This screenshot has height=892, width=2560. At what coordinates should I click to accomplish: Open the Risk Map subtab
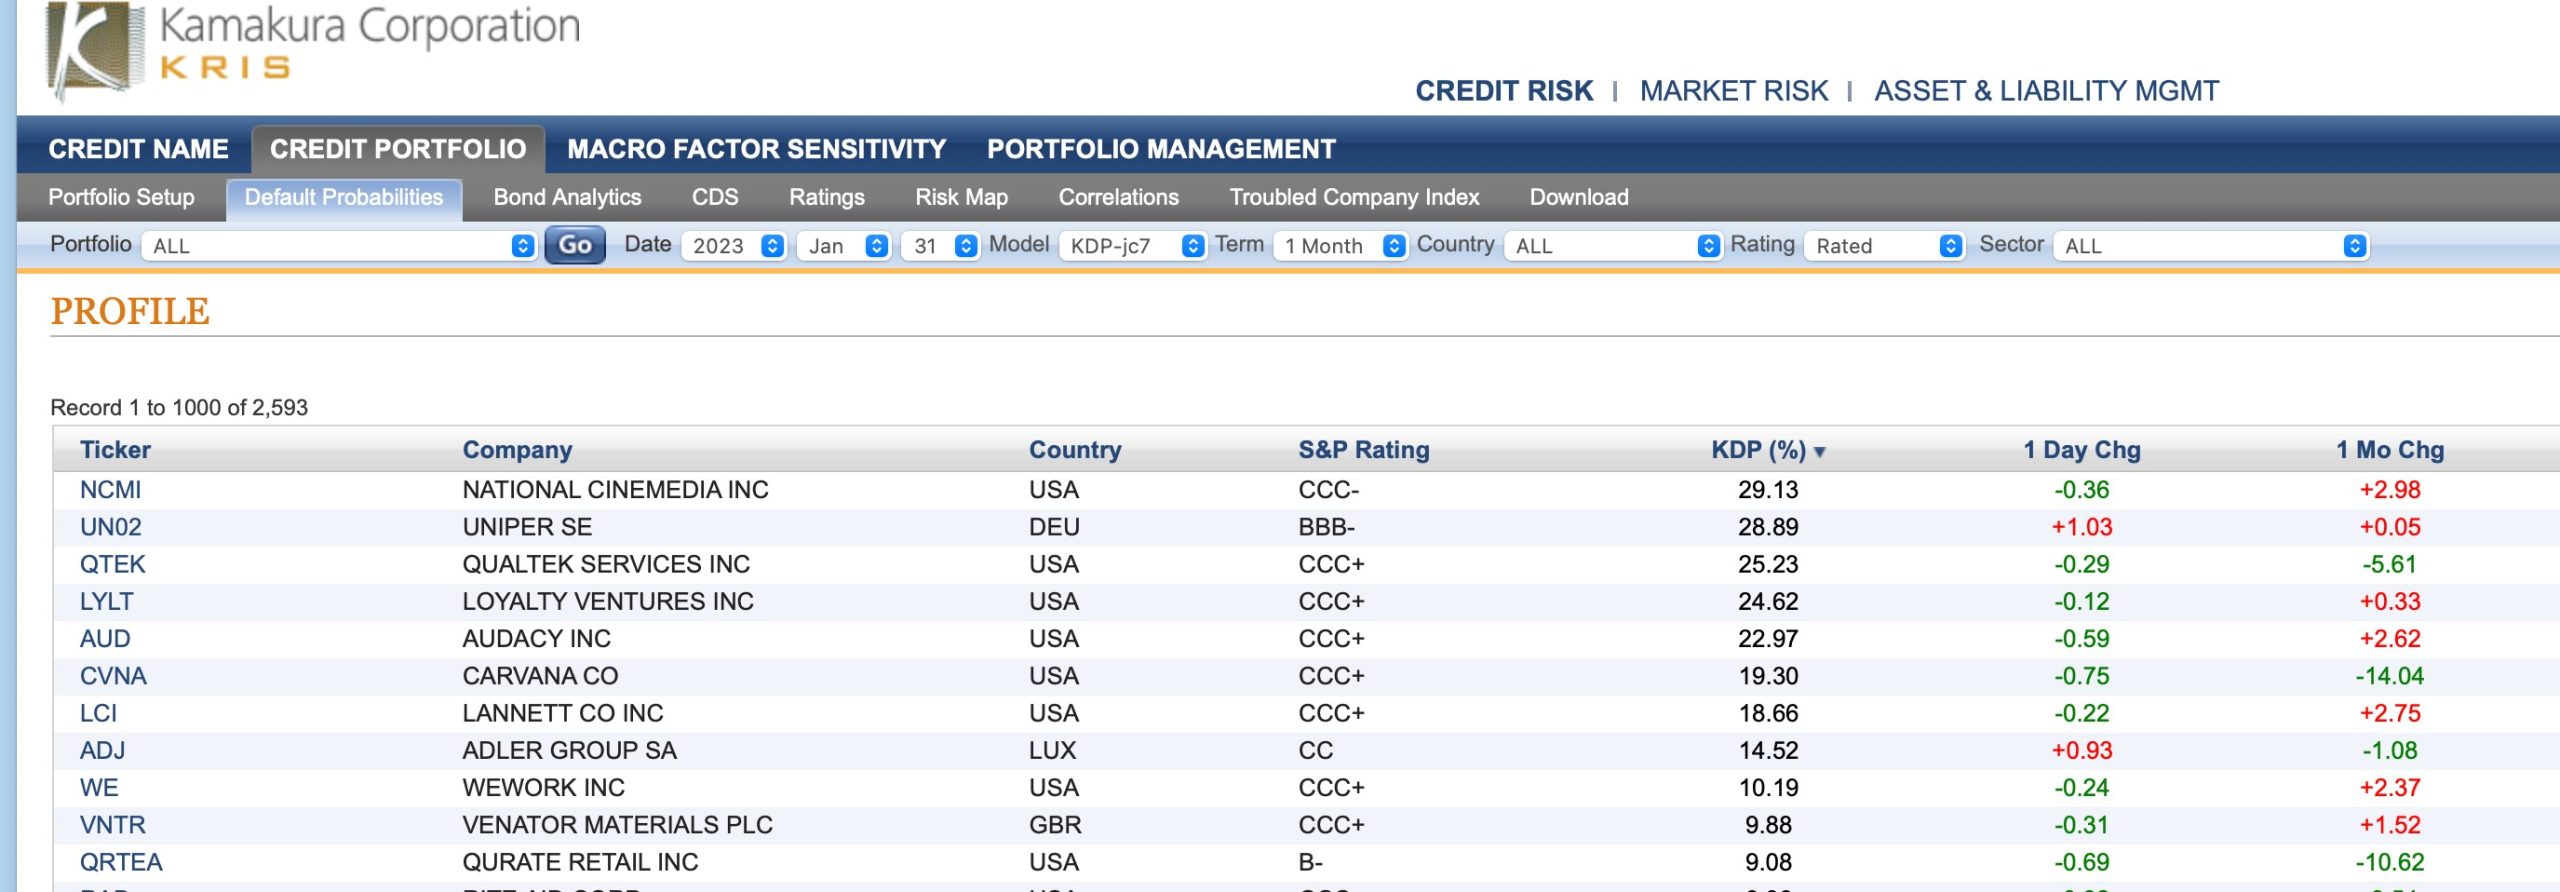[x=962, y=197]
